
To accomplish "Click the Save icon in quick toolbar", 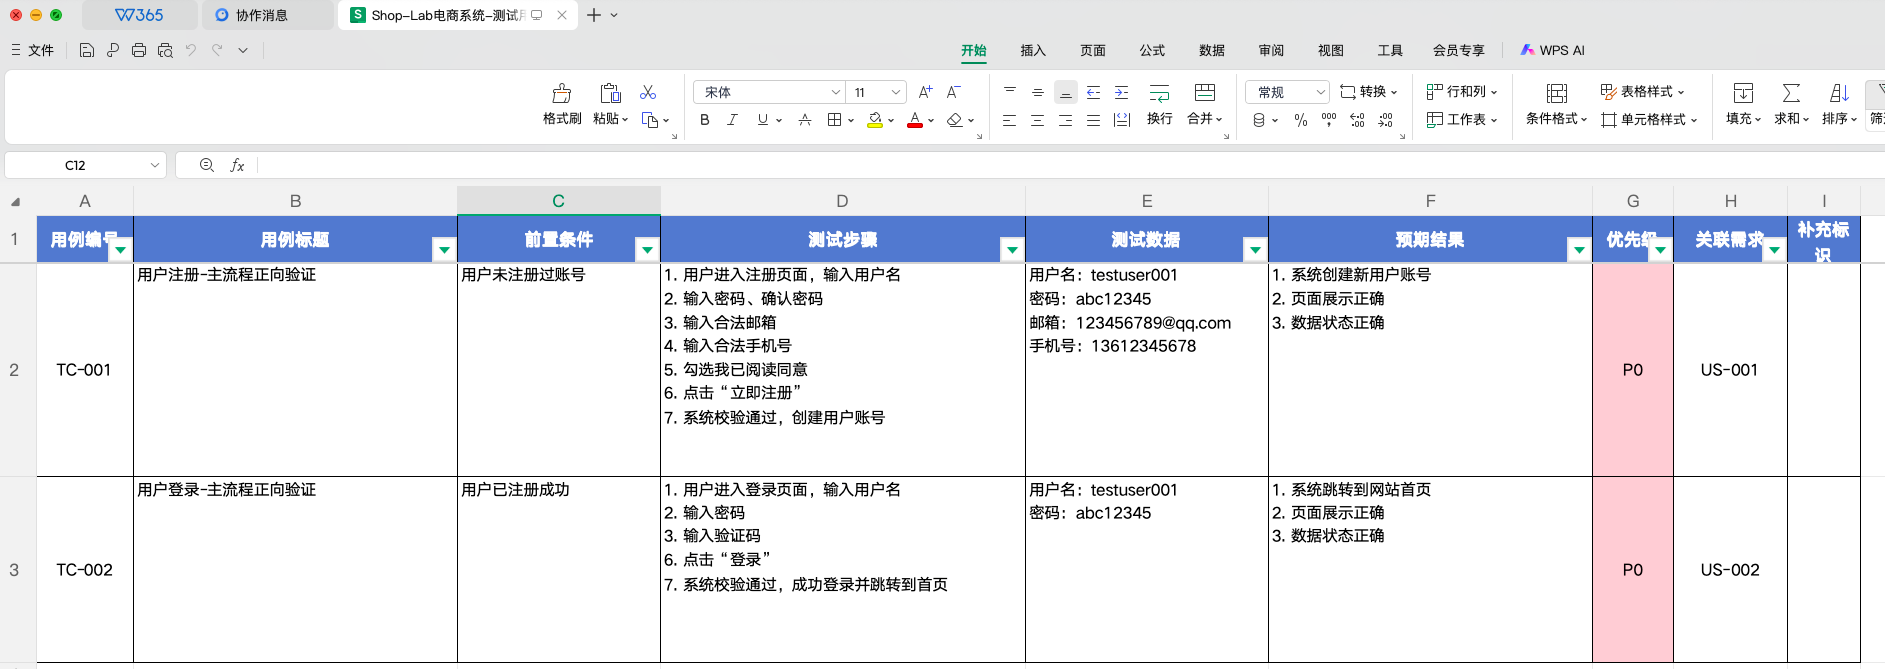I will [x=87, y=50].
